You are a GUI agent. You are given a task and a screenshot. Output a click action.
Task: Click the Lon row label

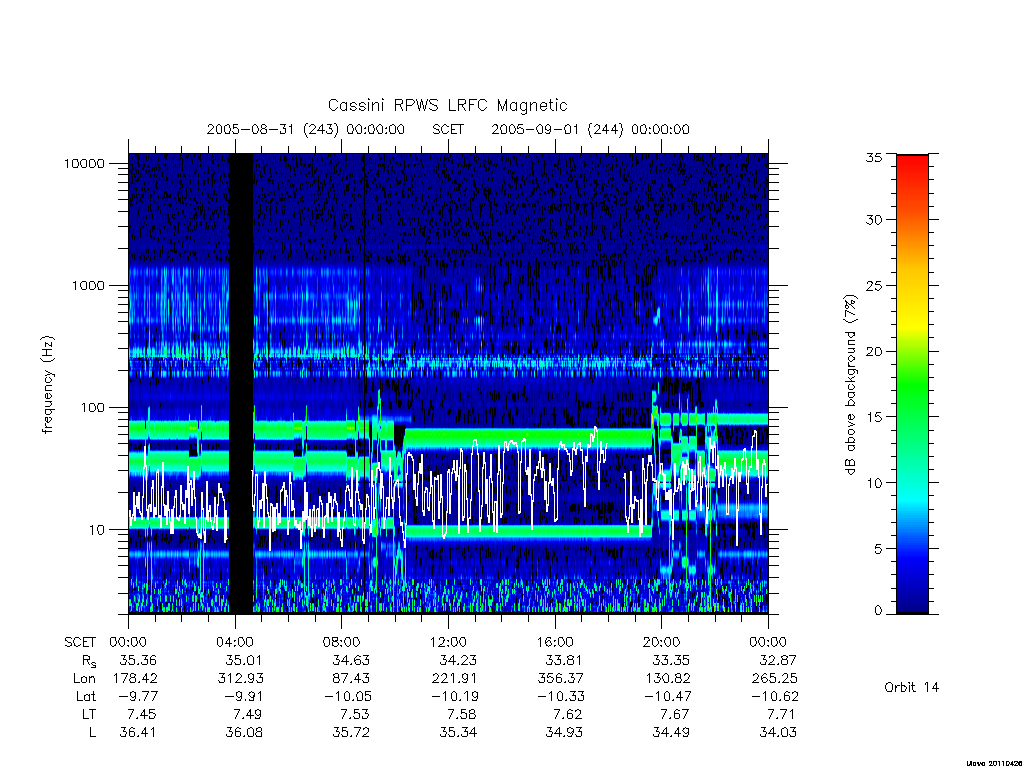click(84, 679)
